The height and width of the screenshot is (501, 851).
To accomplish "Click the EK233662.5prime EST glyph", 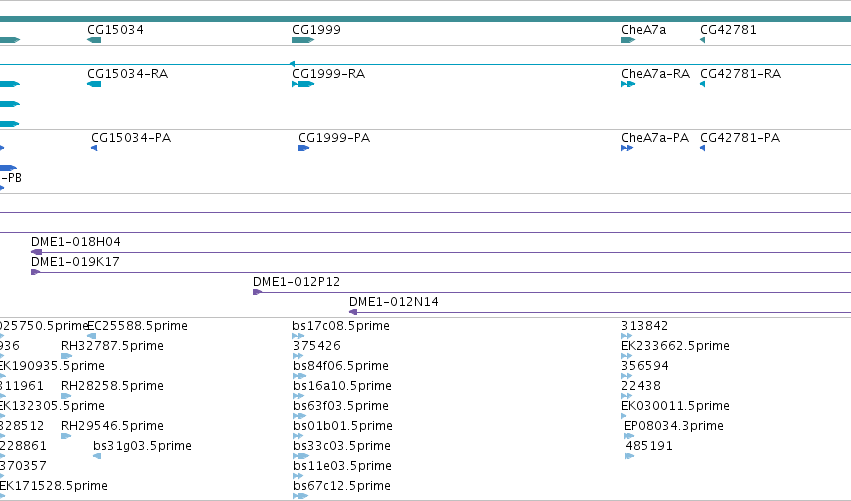I will [626, 356].
